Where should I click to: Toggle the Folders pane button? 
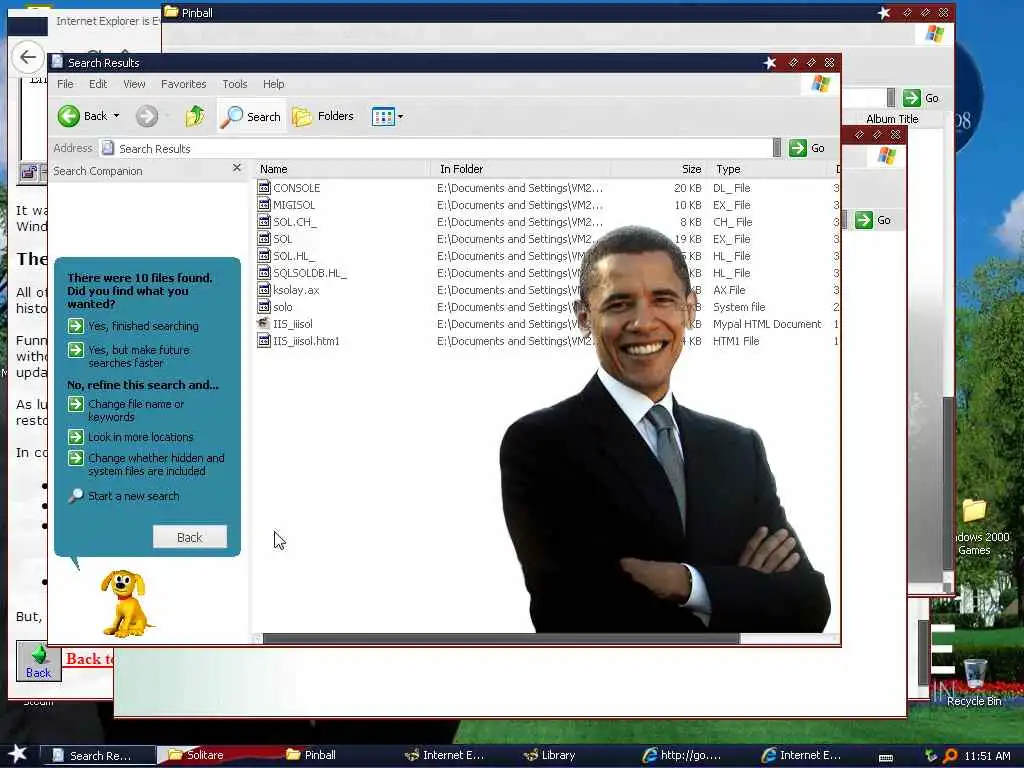323,116
